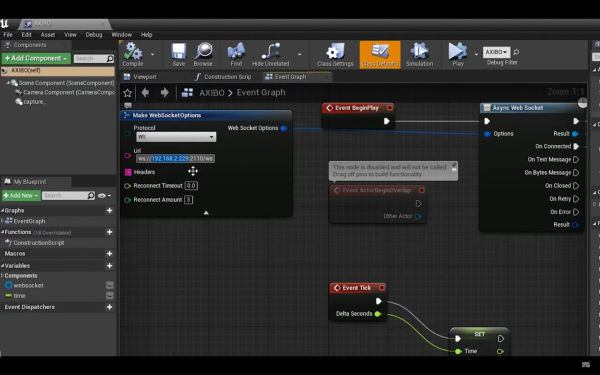
Task: Open the Window menu
Action: click(121, 34)
